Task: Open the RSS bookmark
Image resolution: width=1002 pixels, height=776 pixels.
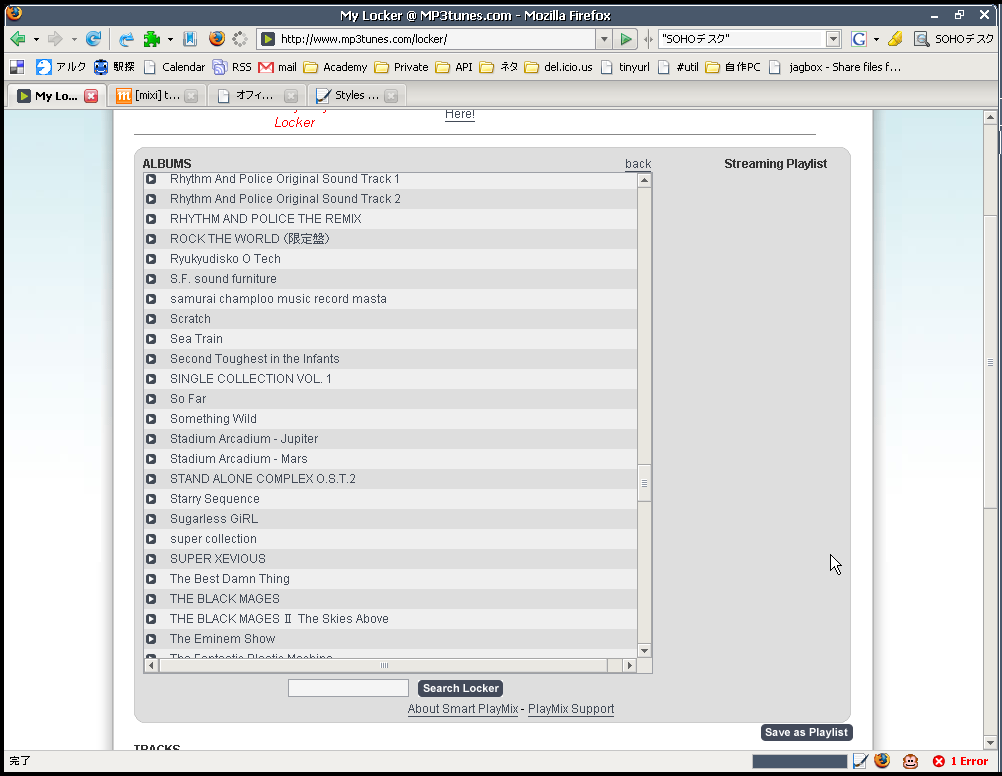Action: 232,67
